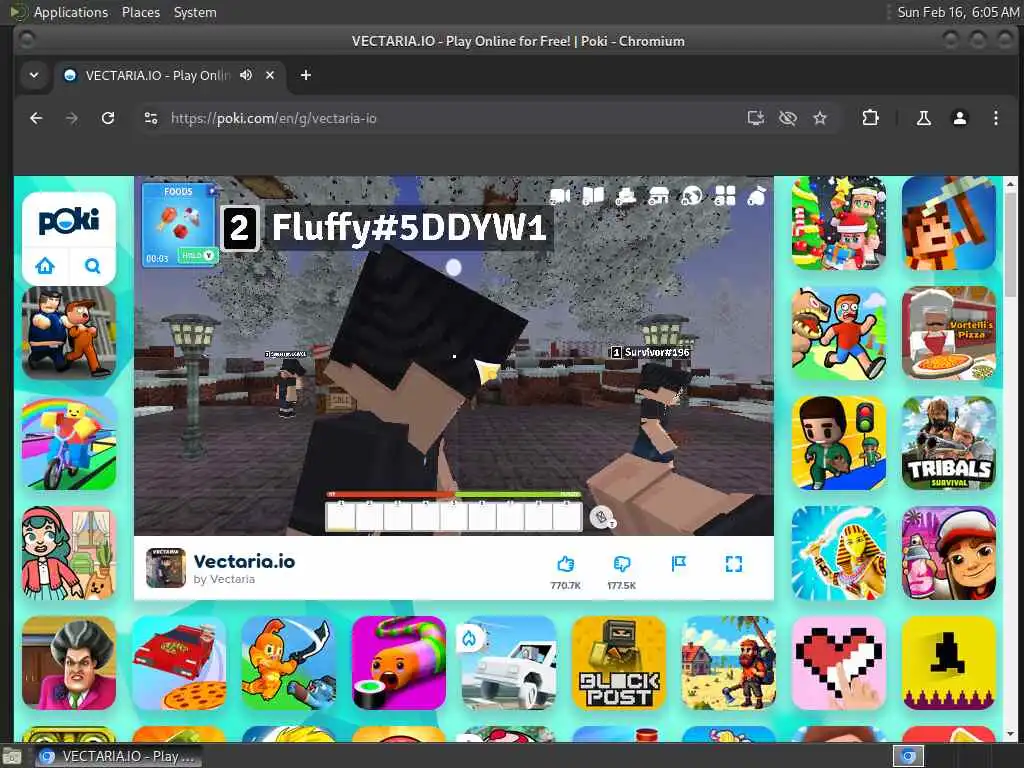Go back to the previous page
The height and width of the screenshot is (768, 1024).
(x=36, y=118)
